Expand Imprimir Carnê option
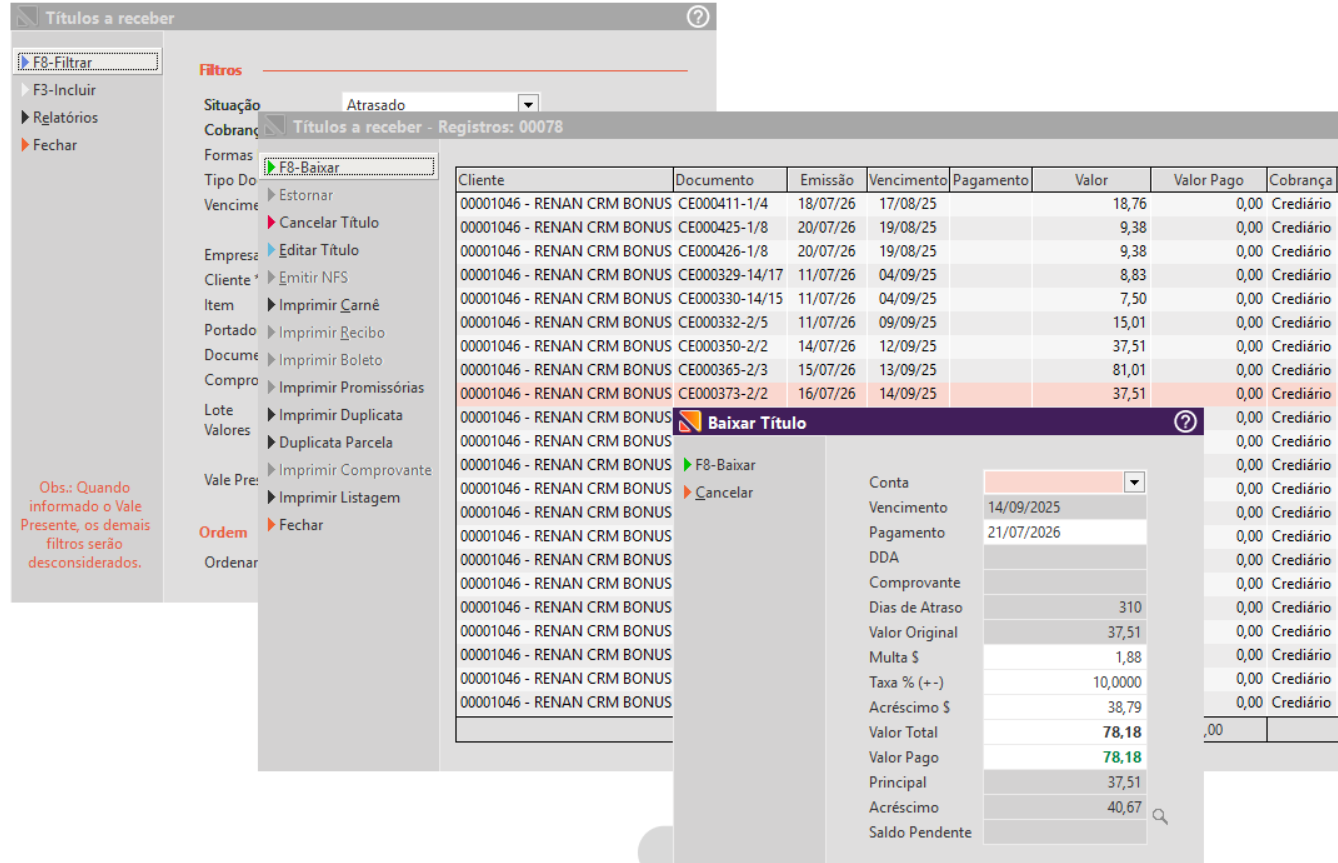This screenshot has width=1338, height=863. tap(329, 305)
